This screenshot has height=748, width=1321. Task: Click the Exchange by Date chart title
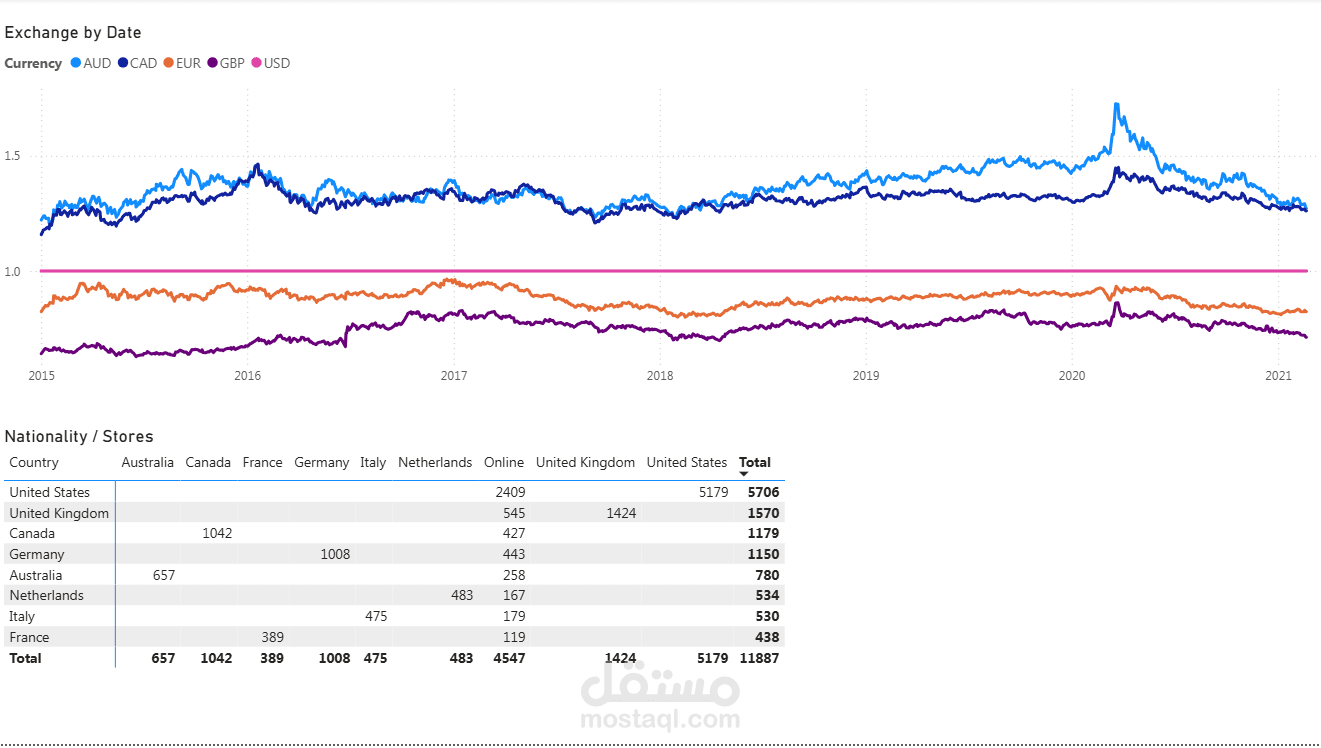[x=73, y=33]
